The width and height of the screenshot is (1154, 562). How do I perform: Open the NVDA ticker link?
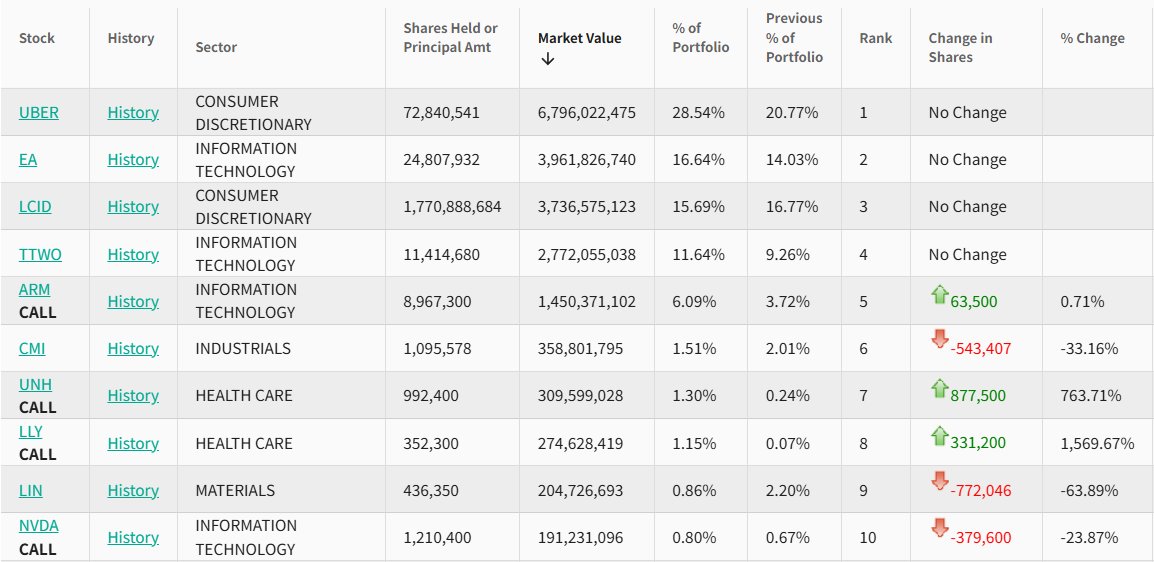tap(39, 525)
